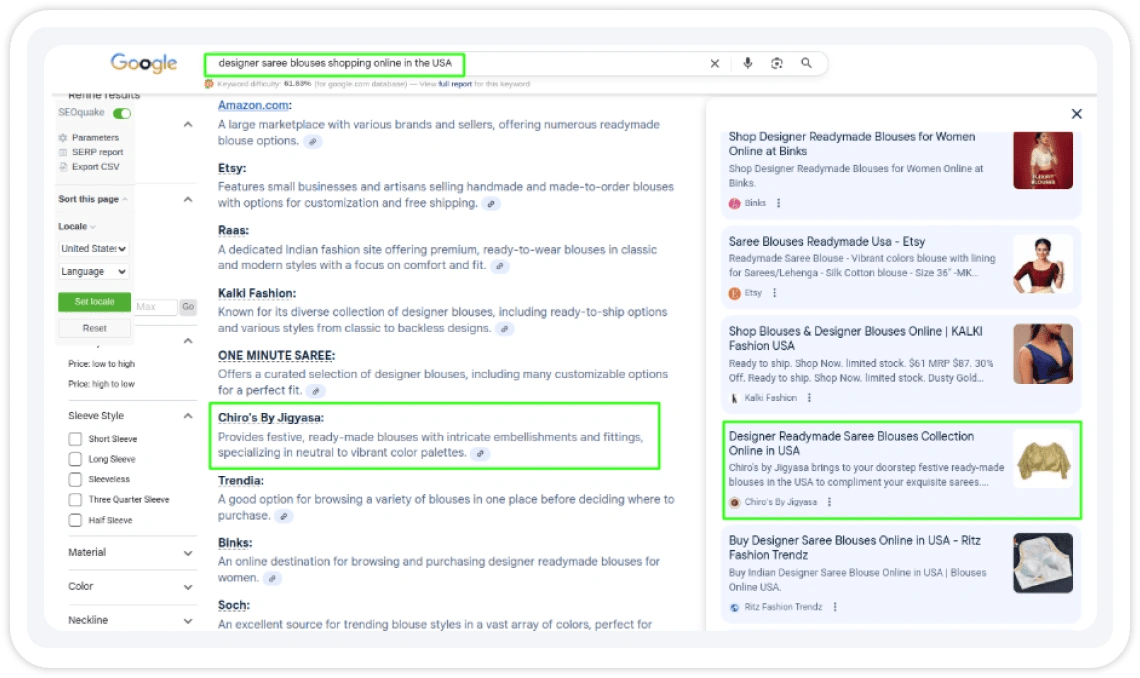Open the United States locale dropdown
Viewport: 1140px width, 678px height.
(x=94, y=248)
